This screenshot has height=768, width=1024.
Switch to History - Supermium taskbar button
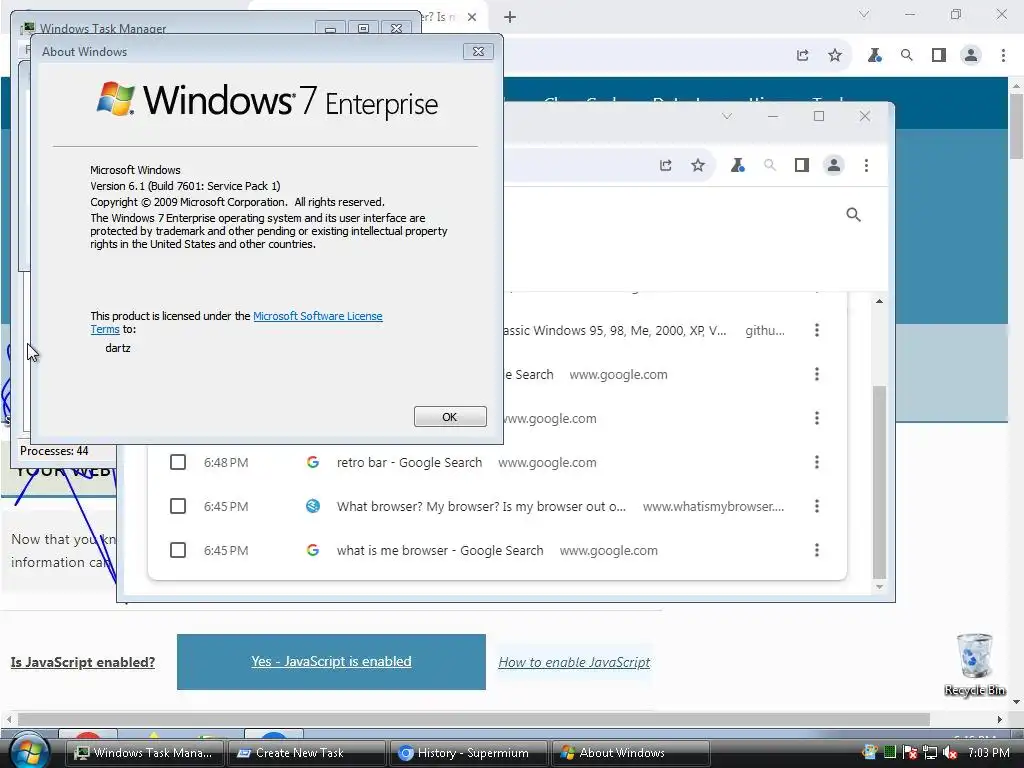(x=469, y=753)
